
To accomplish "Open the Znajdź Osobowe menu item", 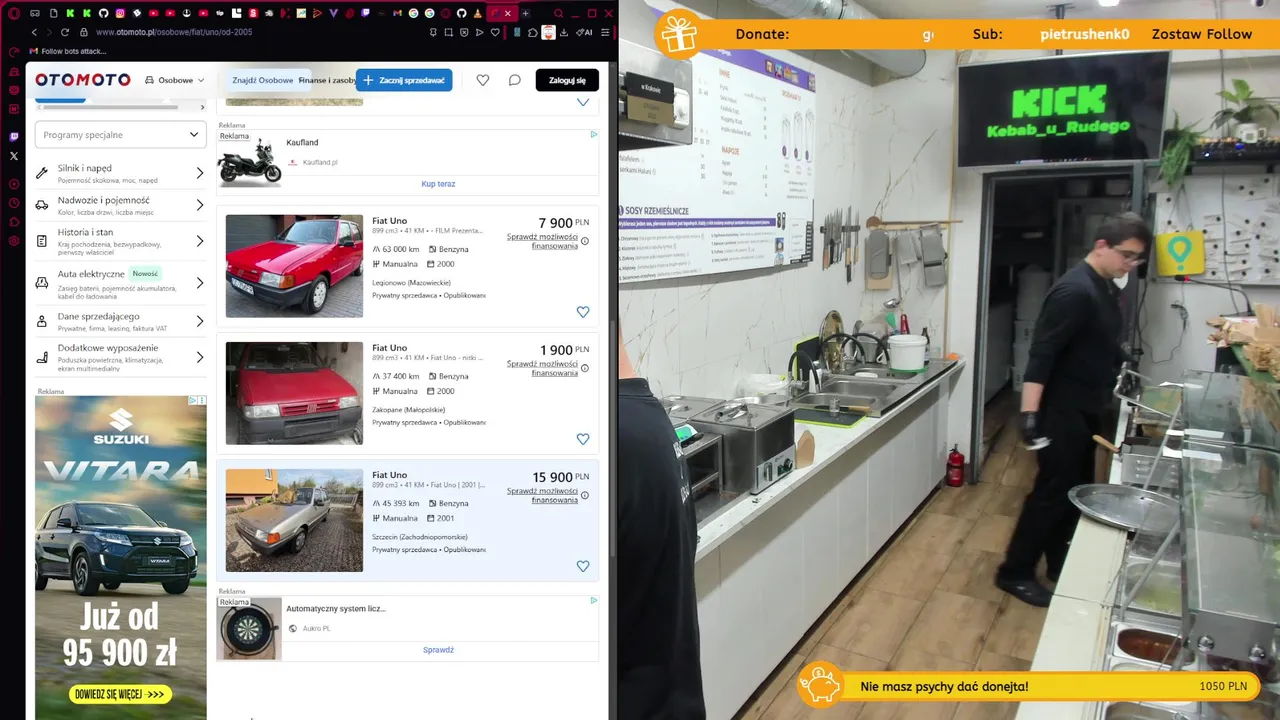I will click(262, 80).
